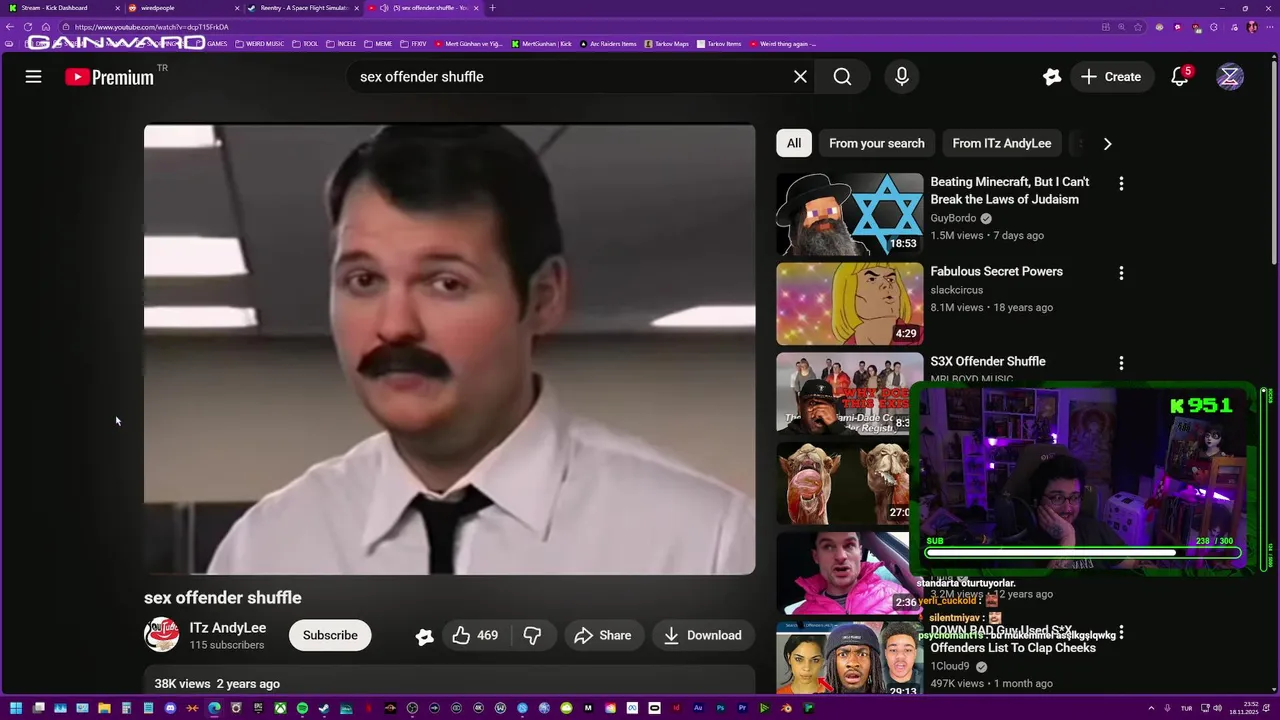The width and height of the screenshot is (1280, 720).
Task: Open Beating Minecraft video thumbnail
Action: (x=850, y=214)
